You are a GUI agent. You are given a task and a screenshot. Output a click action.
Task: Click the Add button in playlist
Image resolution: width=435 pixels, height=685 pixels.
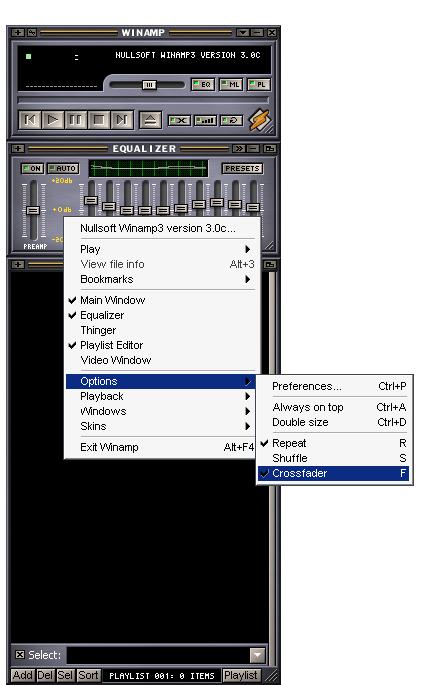(x=22, y=675)
